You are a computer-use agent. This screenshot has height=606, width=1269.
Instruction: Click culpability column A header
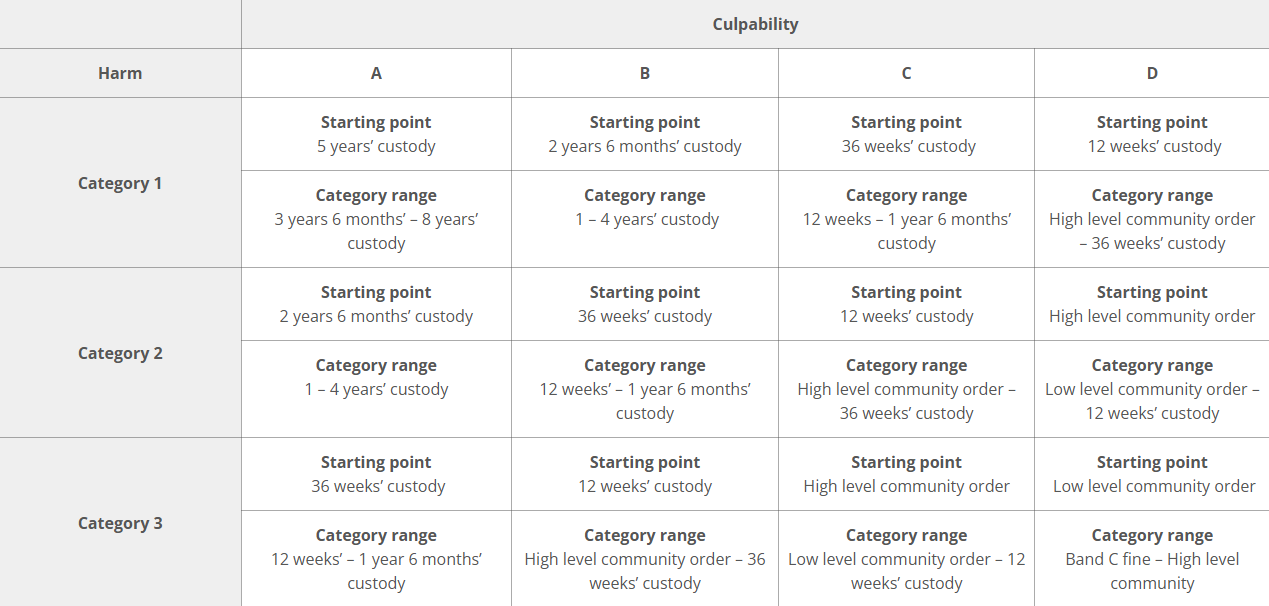tap(376, 73)
